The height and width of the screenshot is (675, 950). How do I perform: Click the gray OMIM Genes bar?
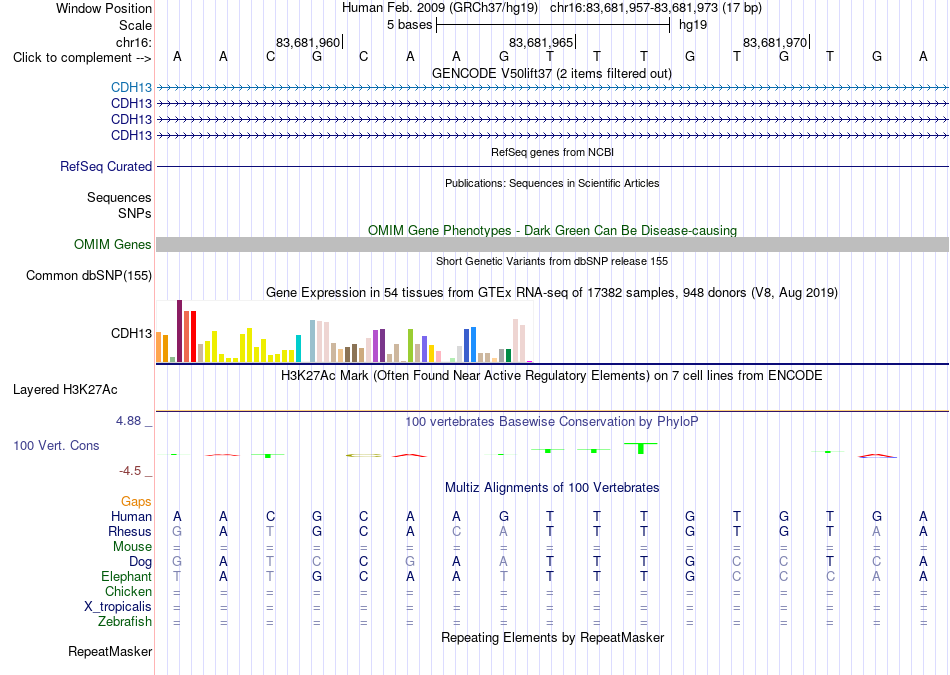coord(552,244)
